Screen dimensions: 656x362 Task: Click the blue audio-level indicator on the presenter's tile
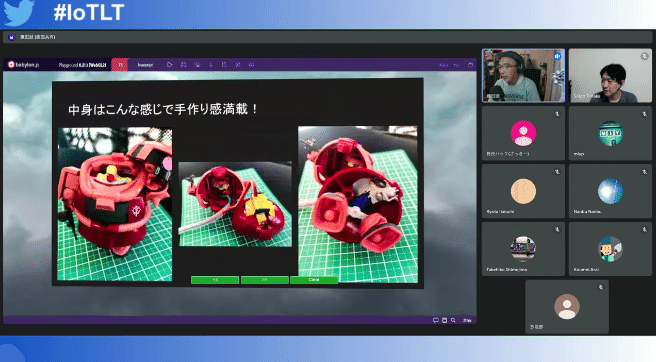click(x=557, y=56)
